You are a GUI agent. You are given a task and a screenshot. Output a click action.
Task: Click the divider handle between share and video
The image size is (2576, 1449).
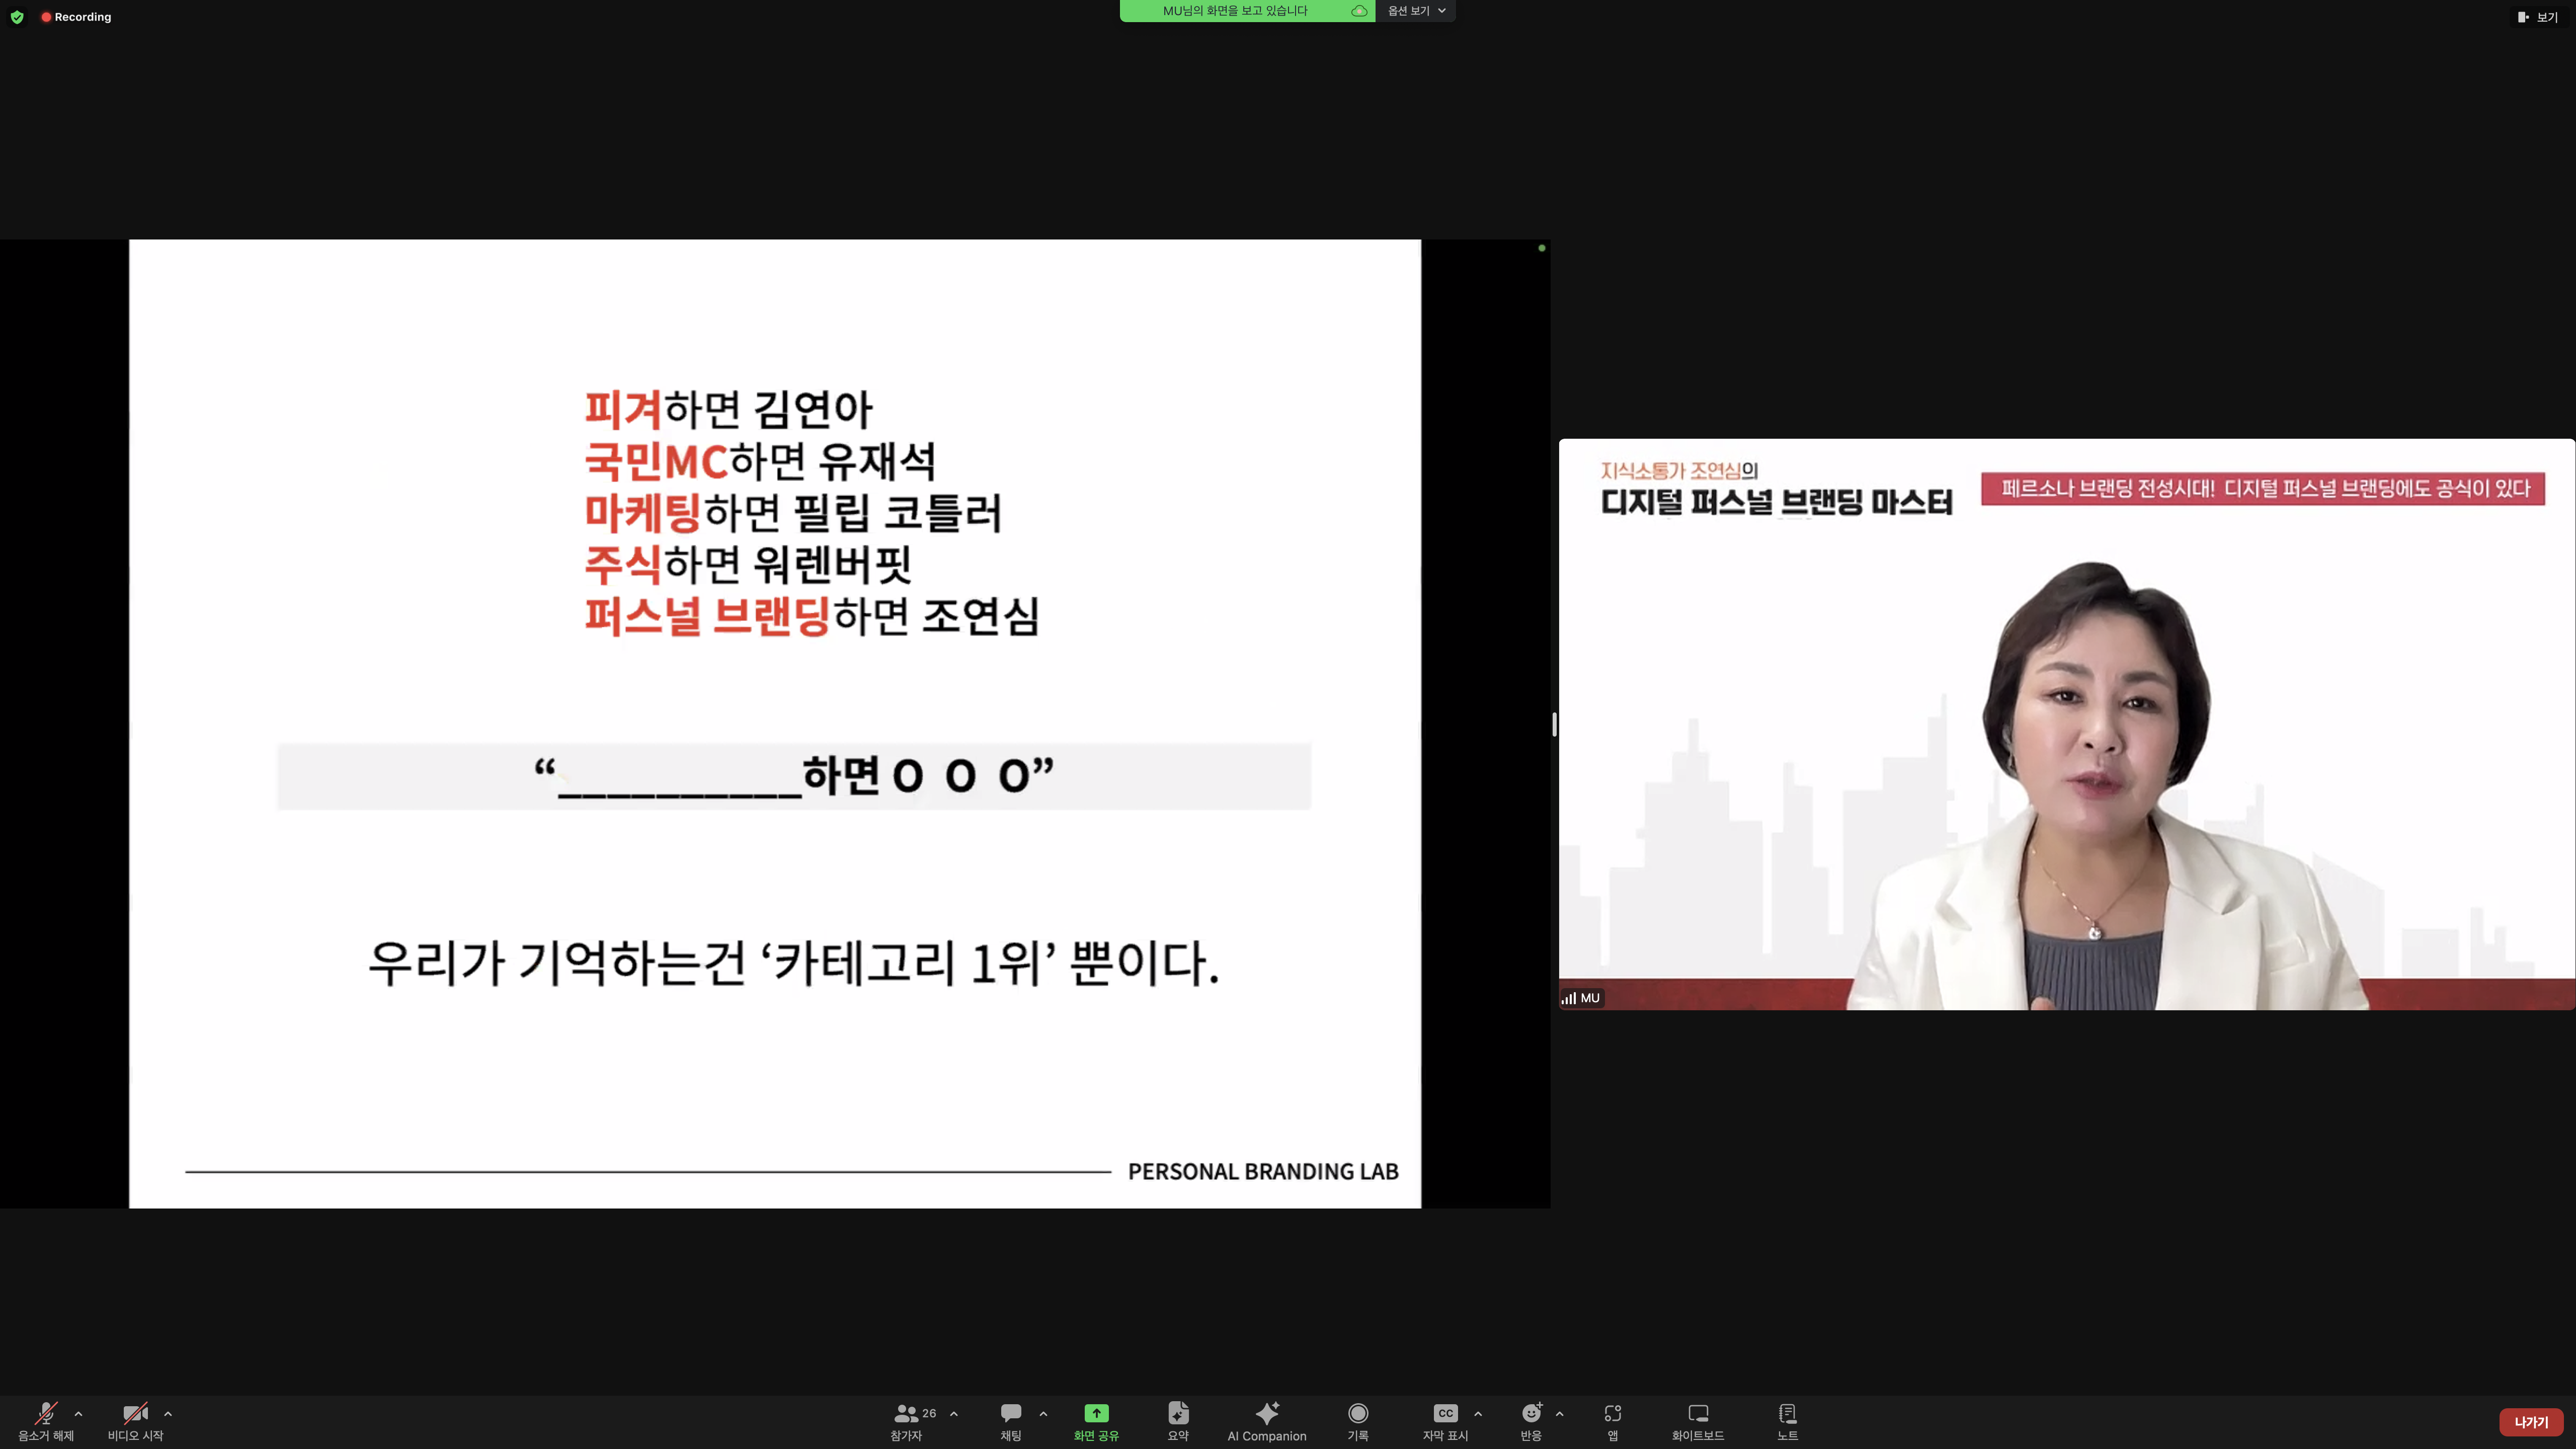(x=1554, y=724)
